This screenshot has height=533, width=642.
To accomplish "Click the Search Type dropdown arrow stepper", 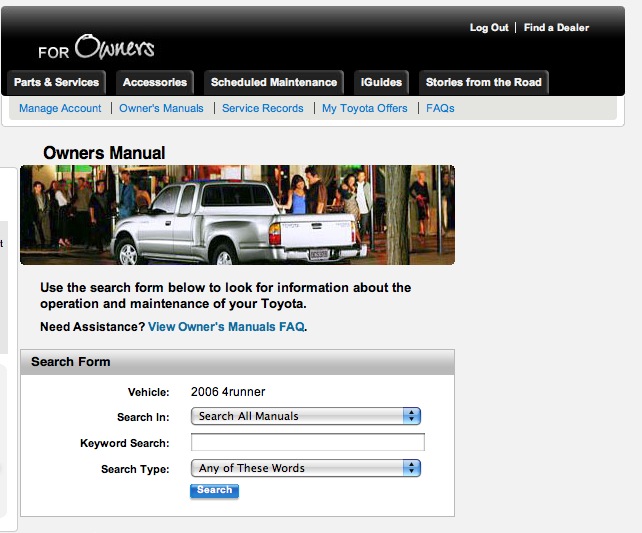I will pyautogui.click(x=411, y=468).
